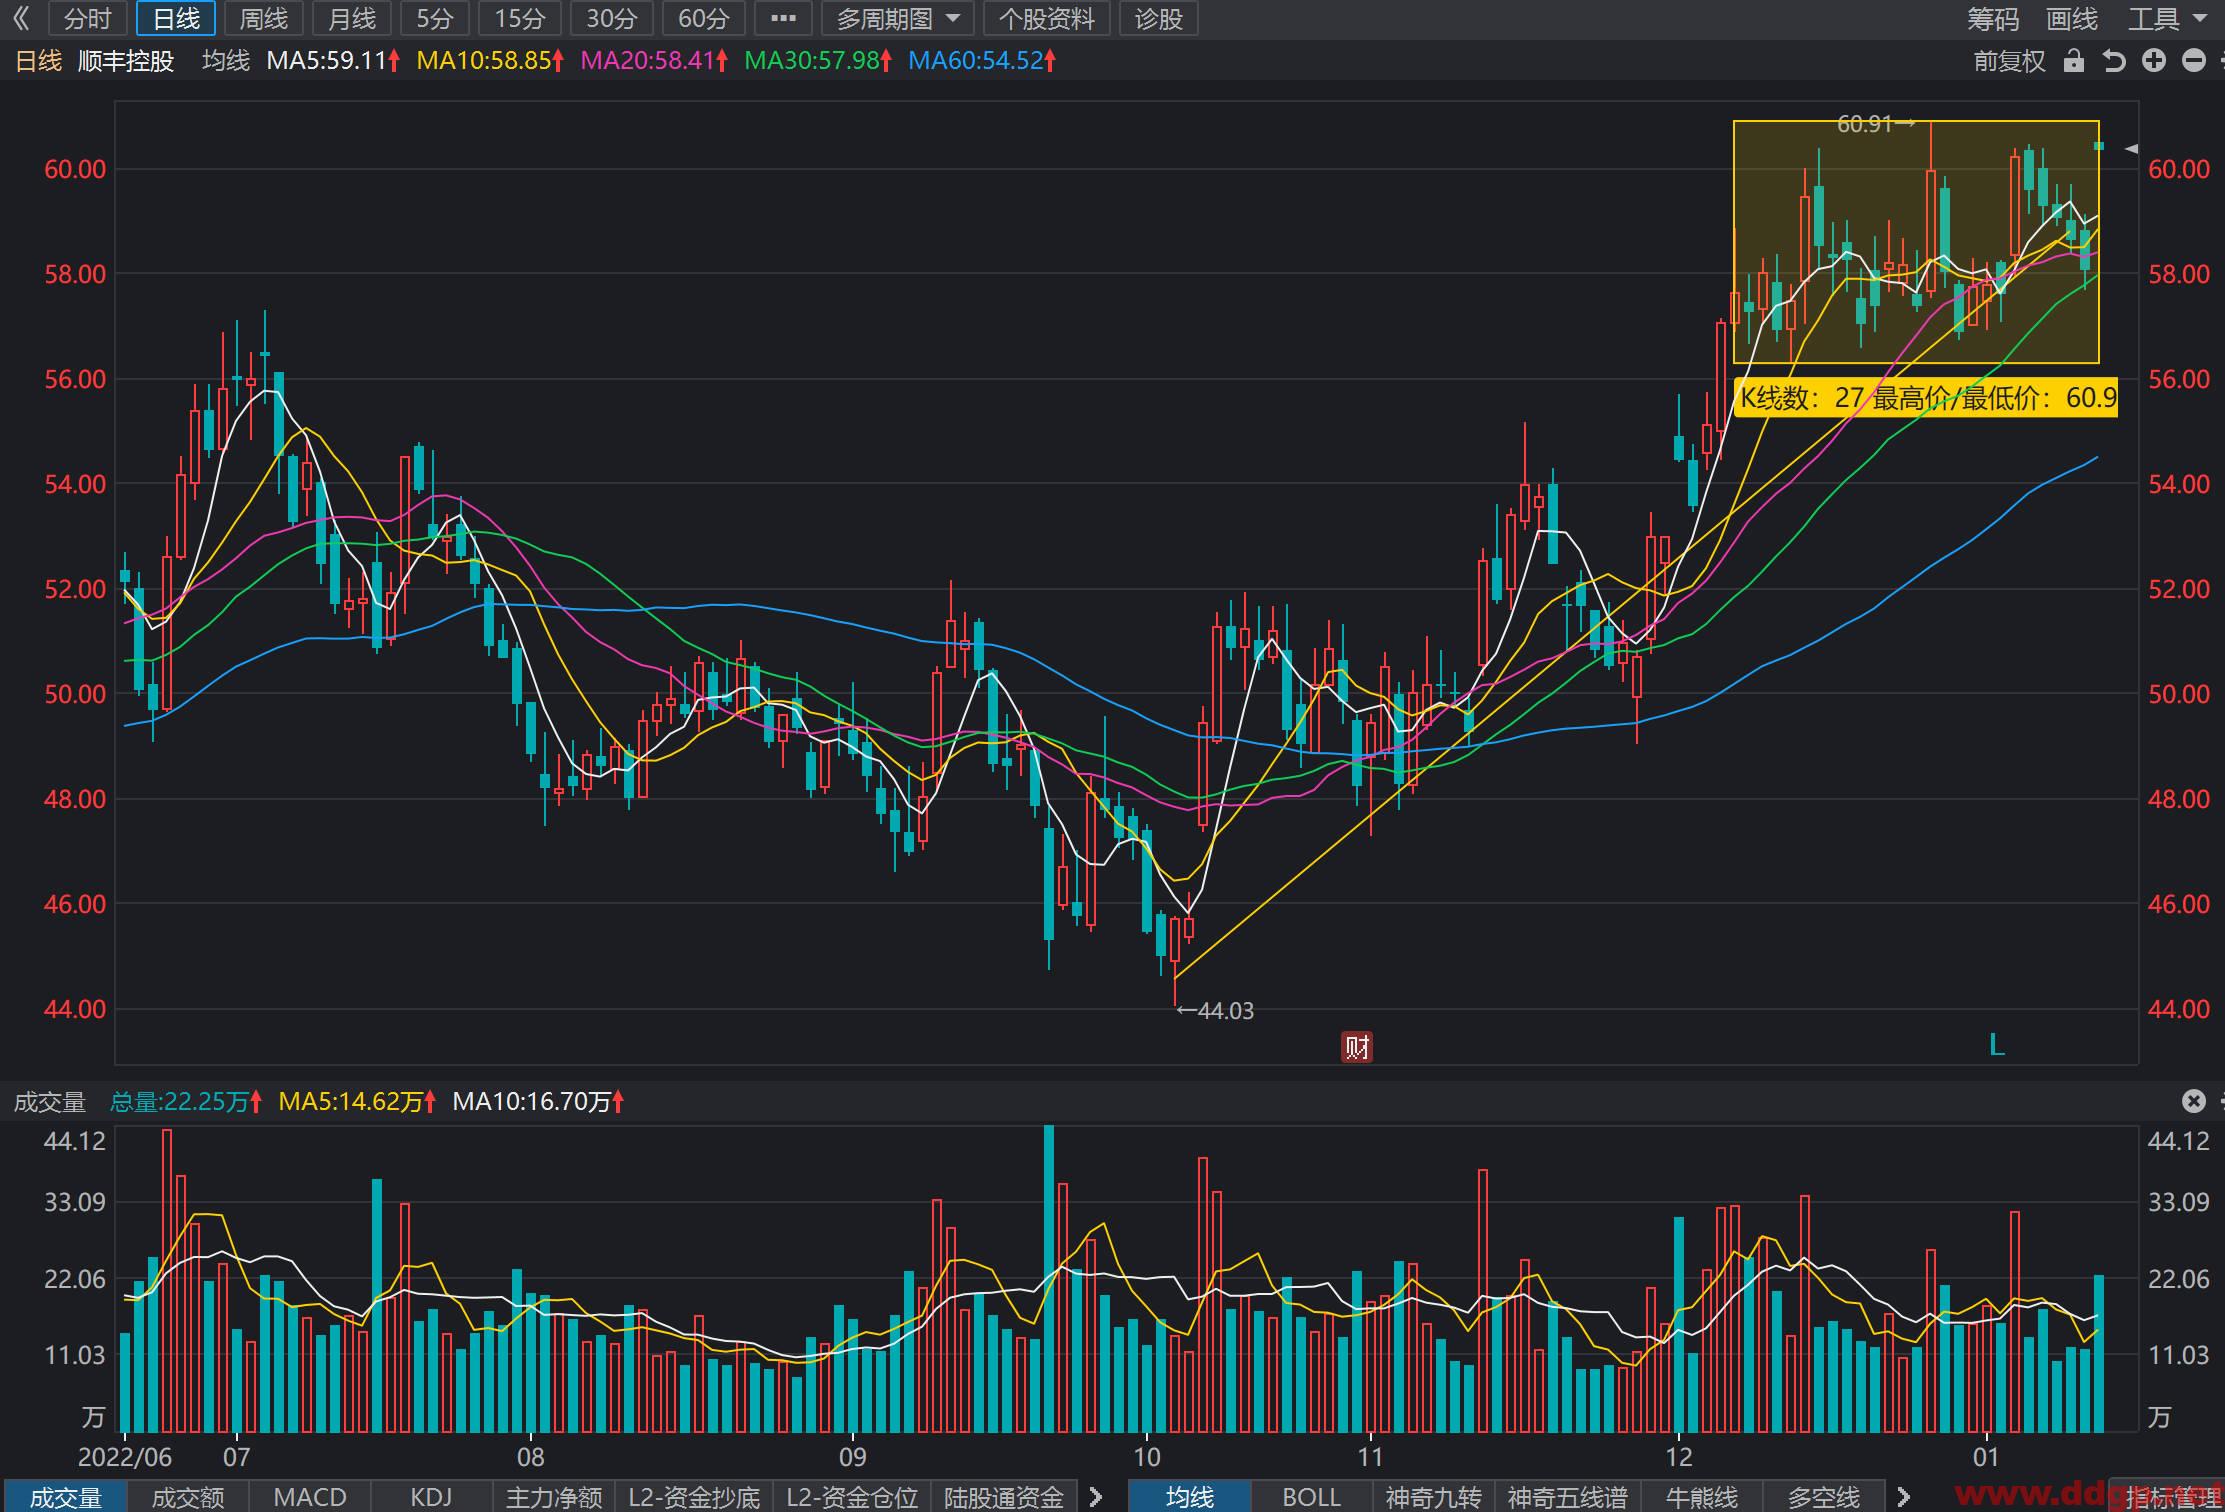Click the 前复权 adjustment setting
Image resolution: width=2225 pixels, height=1512 pixels.
[2009, 61]
